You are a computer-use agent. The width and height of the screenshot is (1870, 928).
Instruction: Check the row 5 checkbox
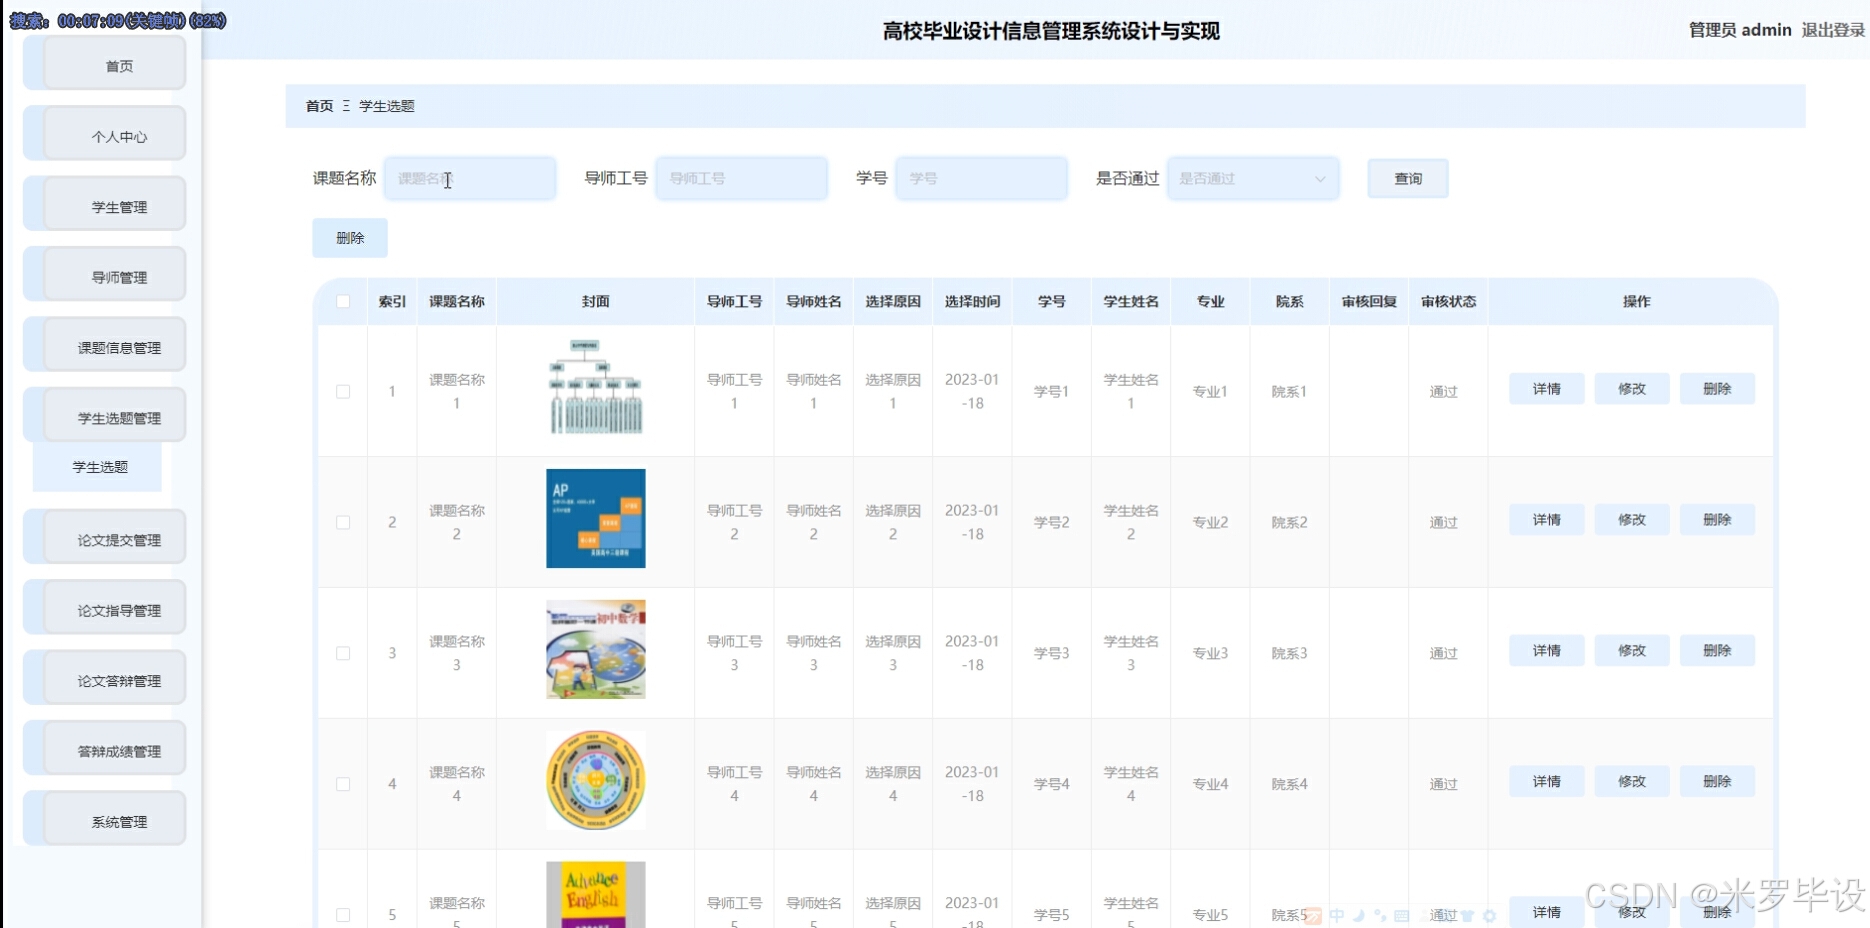pyautogui.click(x=343, y=915)
